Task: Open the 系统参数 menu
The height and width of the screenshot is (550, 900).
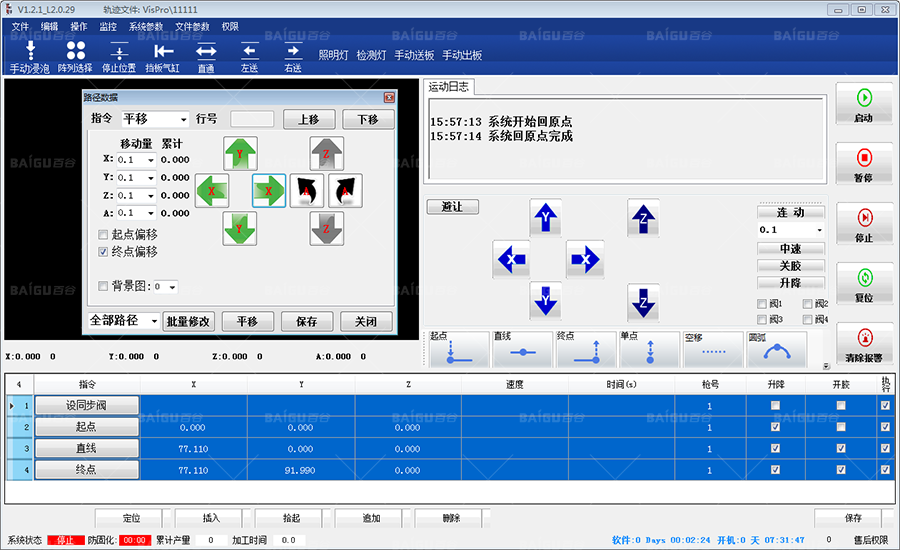Action: click(x=146, y=26)
